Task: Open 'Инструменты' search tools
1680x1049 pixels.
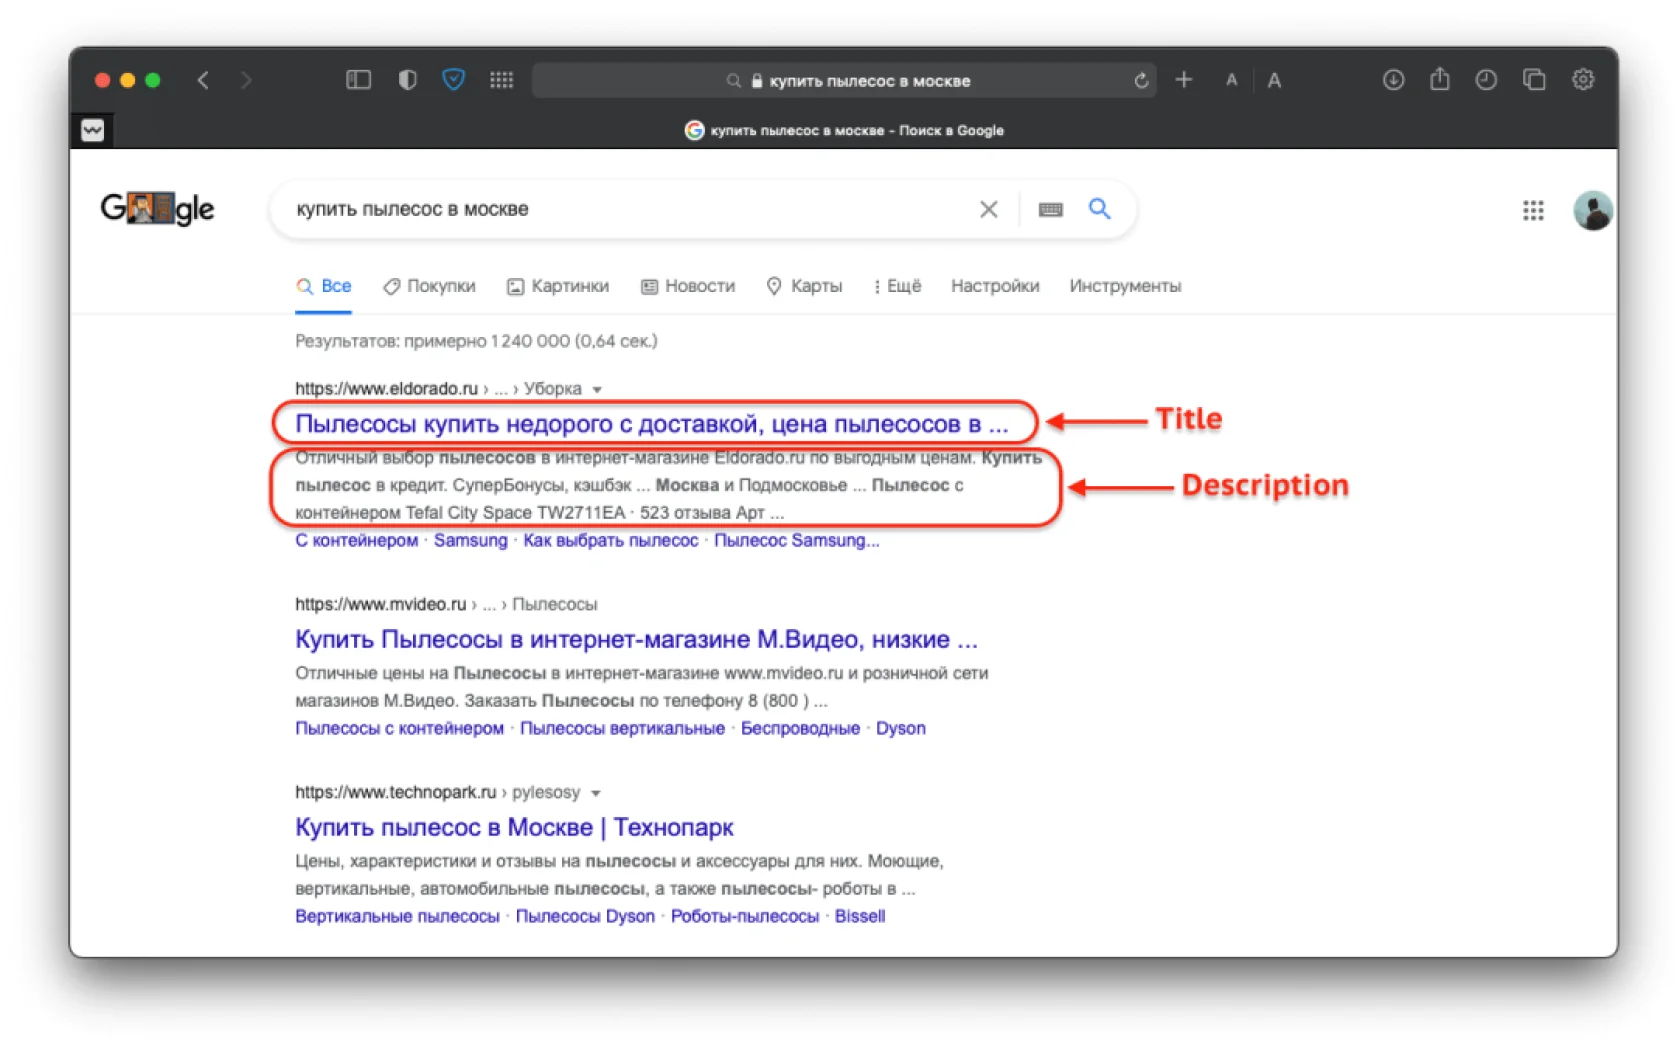Action: [x=1125, y=286]
